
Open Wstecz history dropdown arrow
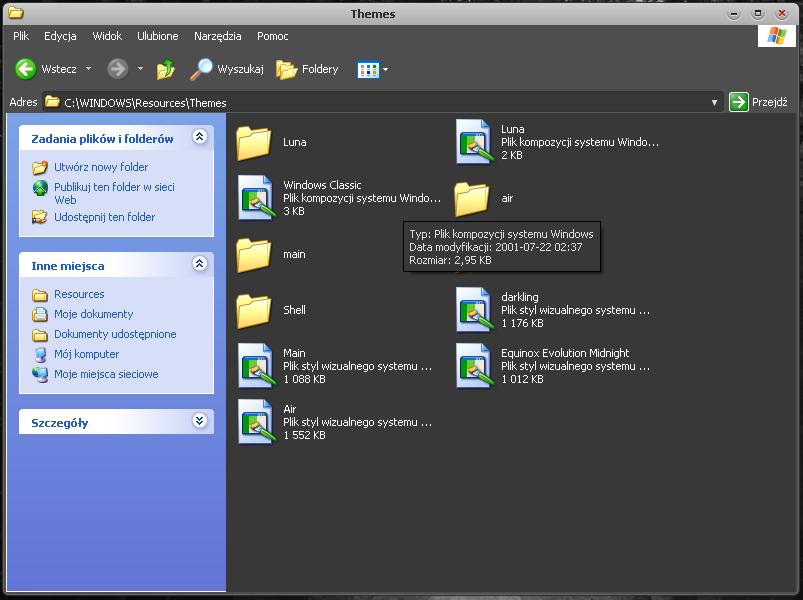pyautogui.click(x=89, y=68)
